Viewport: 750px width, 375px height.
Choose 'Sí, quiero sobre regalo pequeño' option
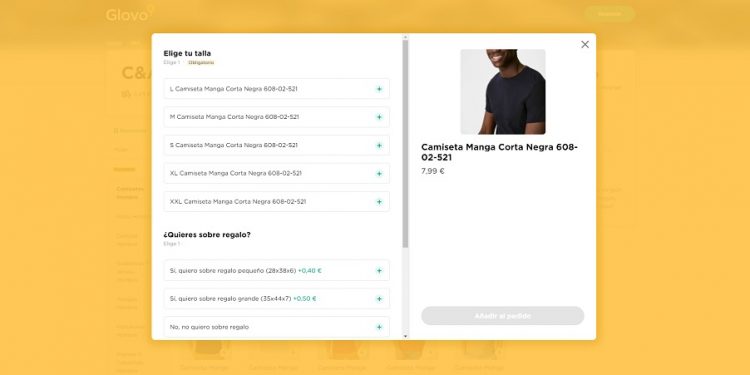(x=276, y=271)
